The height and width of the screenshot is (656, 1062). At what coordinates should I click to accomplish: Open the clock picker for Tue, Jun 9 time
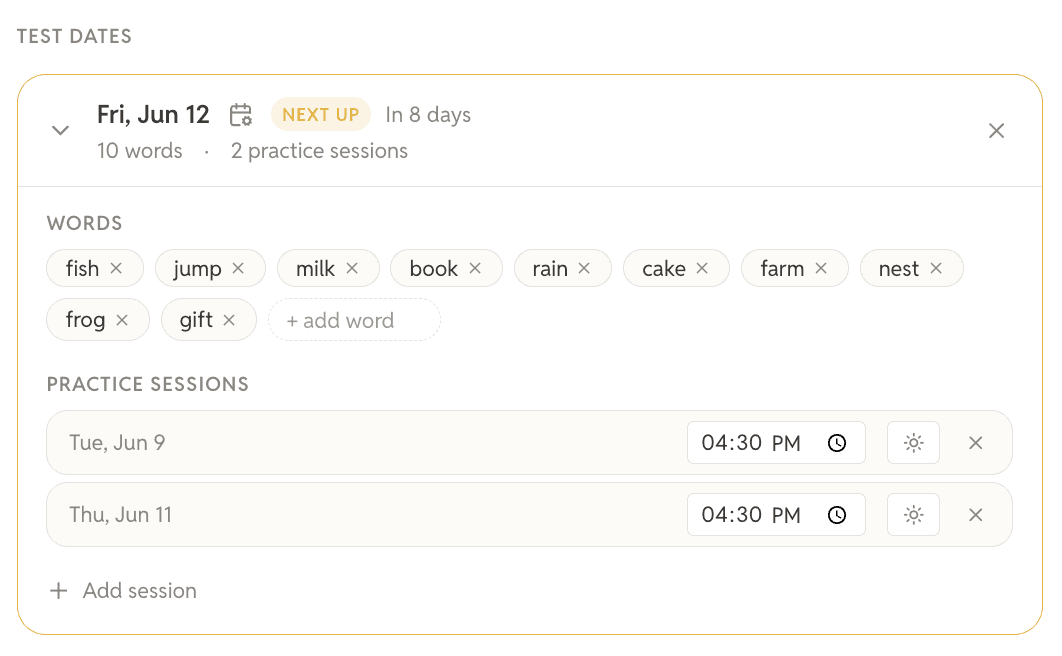[x=837, y=443]
